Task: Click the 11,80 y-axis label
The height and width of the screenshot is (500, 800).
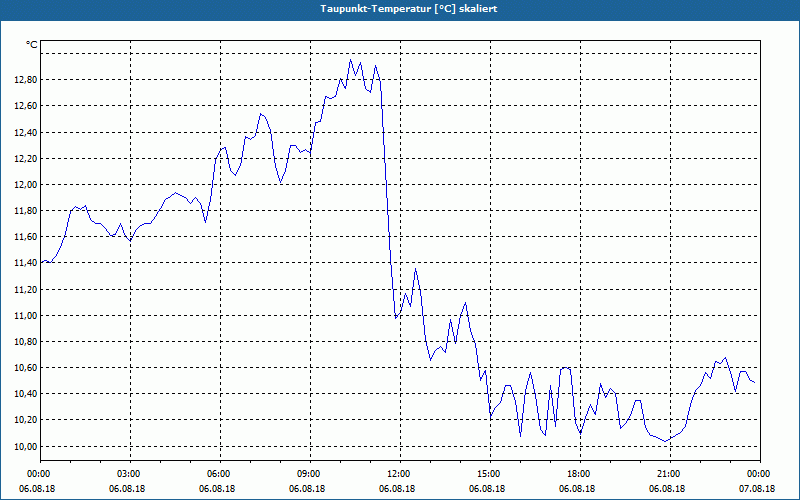Action: (27, 210)
